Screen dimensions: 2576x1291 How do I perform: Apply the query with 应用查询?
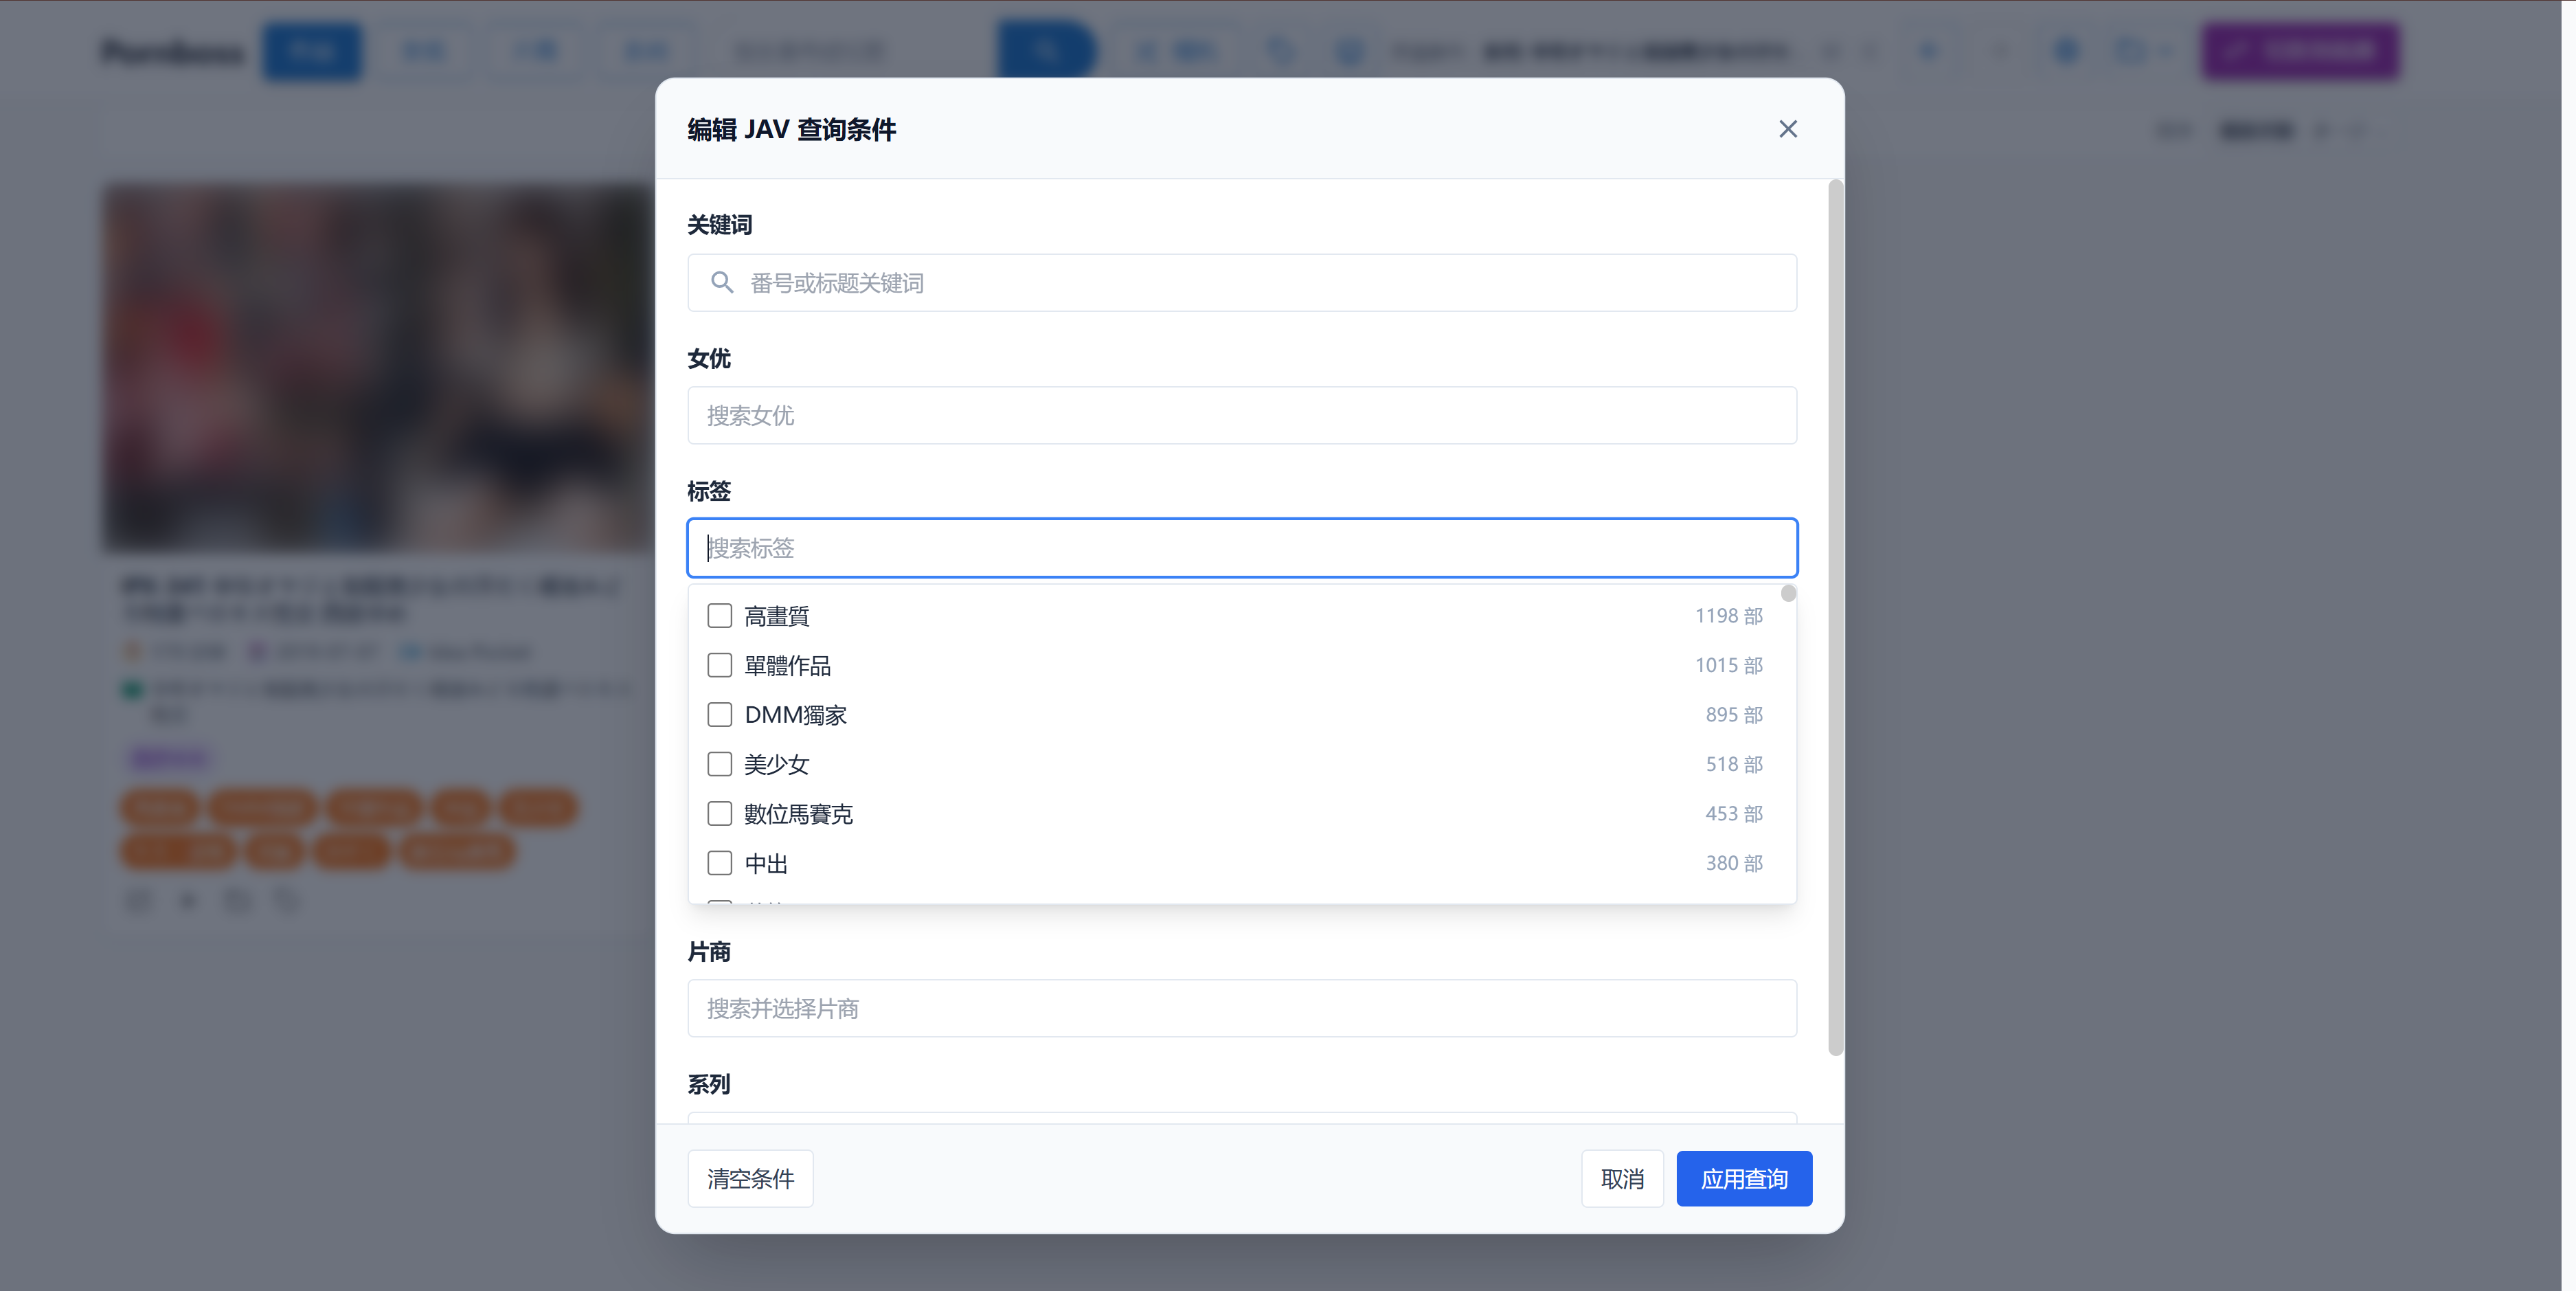tap(1744, 1179)
